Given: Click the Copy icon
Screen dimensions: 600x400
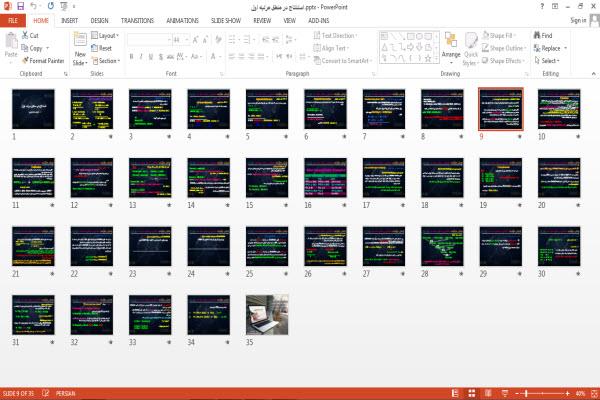Looking at the screenshot, I should click(x=25, y=48).
